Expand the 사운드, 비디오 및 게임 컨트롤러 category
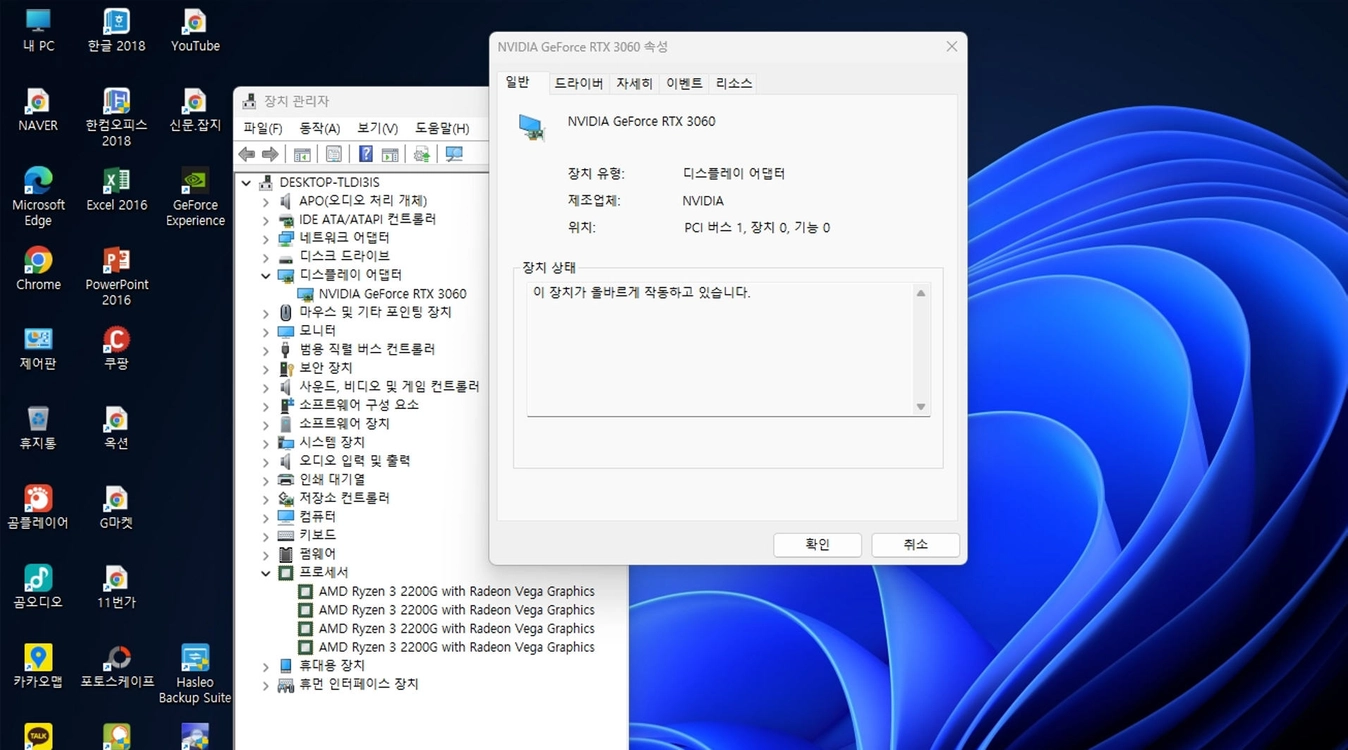Screen dimensions: 1348x750 click(x=266, y=387)
